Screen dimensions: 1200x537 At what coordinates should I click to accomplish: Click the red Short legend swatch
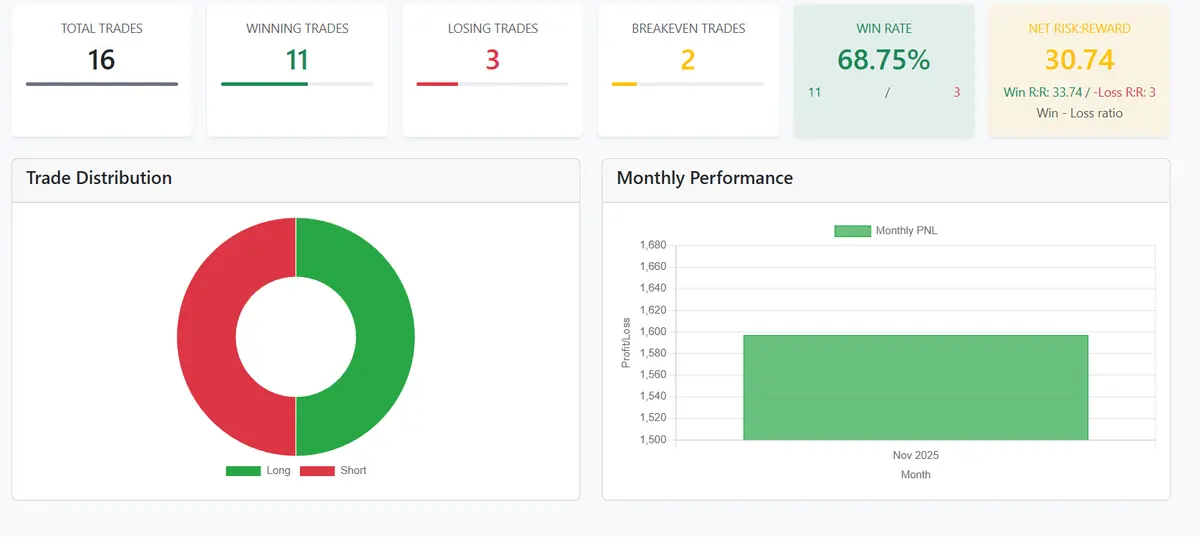(x=317, y=471)
